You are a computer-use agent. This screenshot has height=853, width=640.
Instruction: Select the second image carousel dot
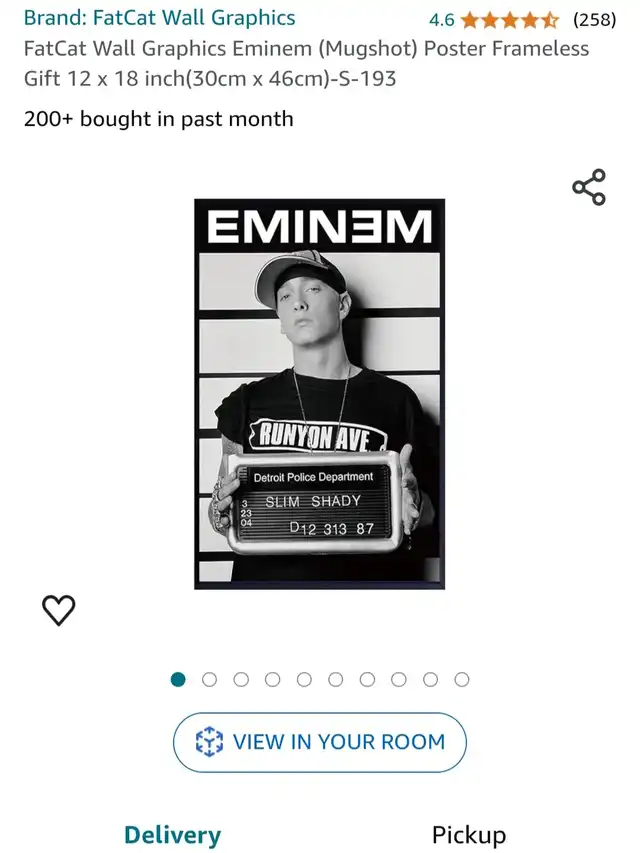tap(210, 679)
